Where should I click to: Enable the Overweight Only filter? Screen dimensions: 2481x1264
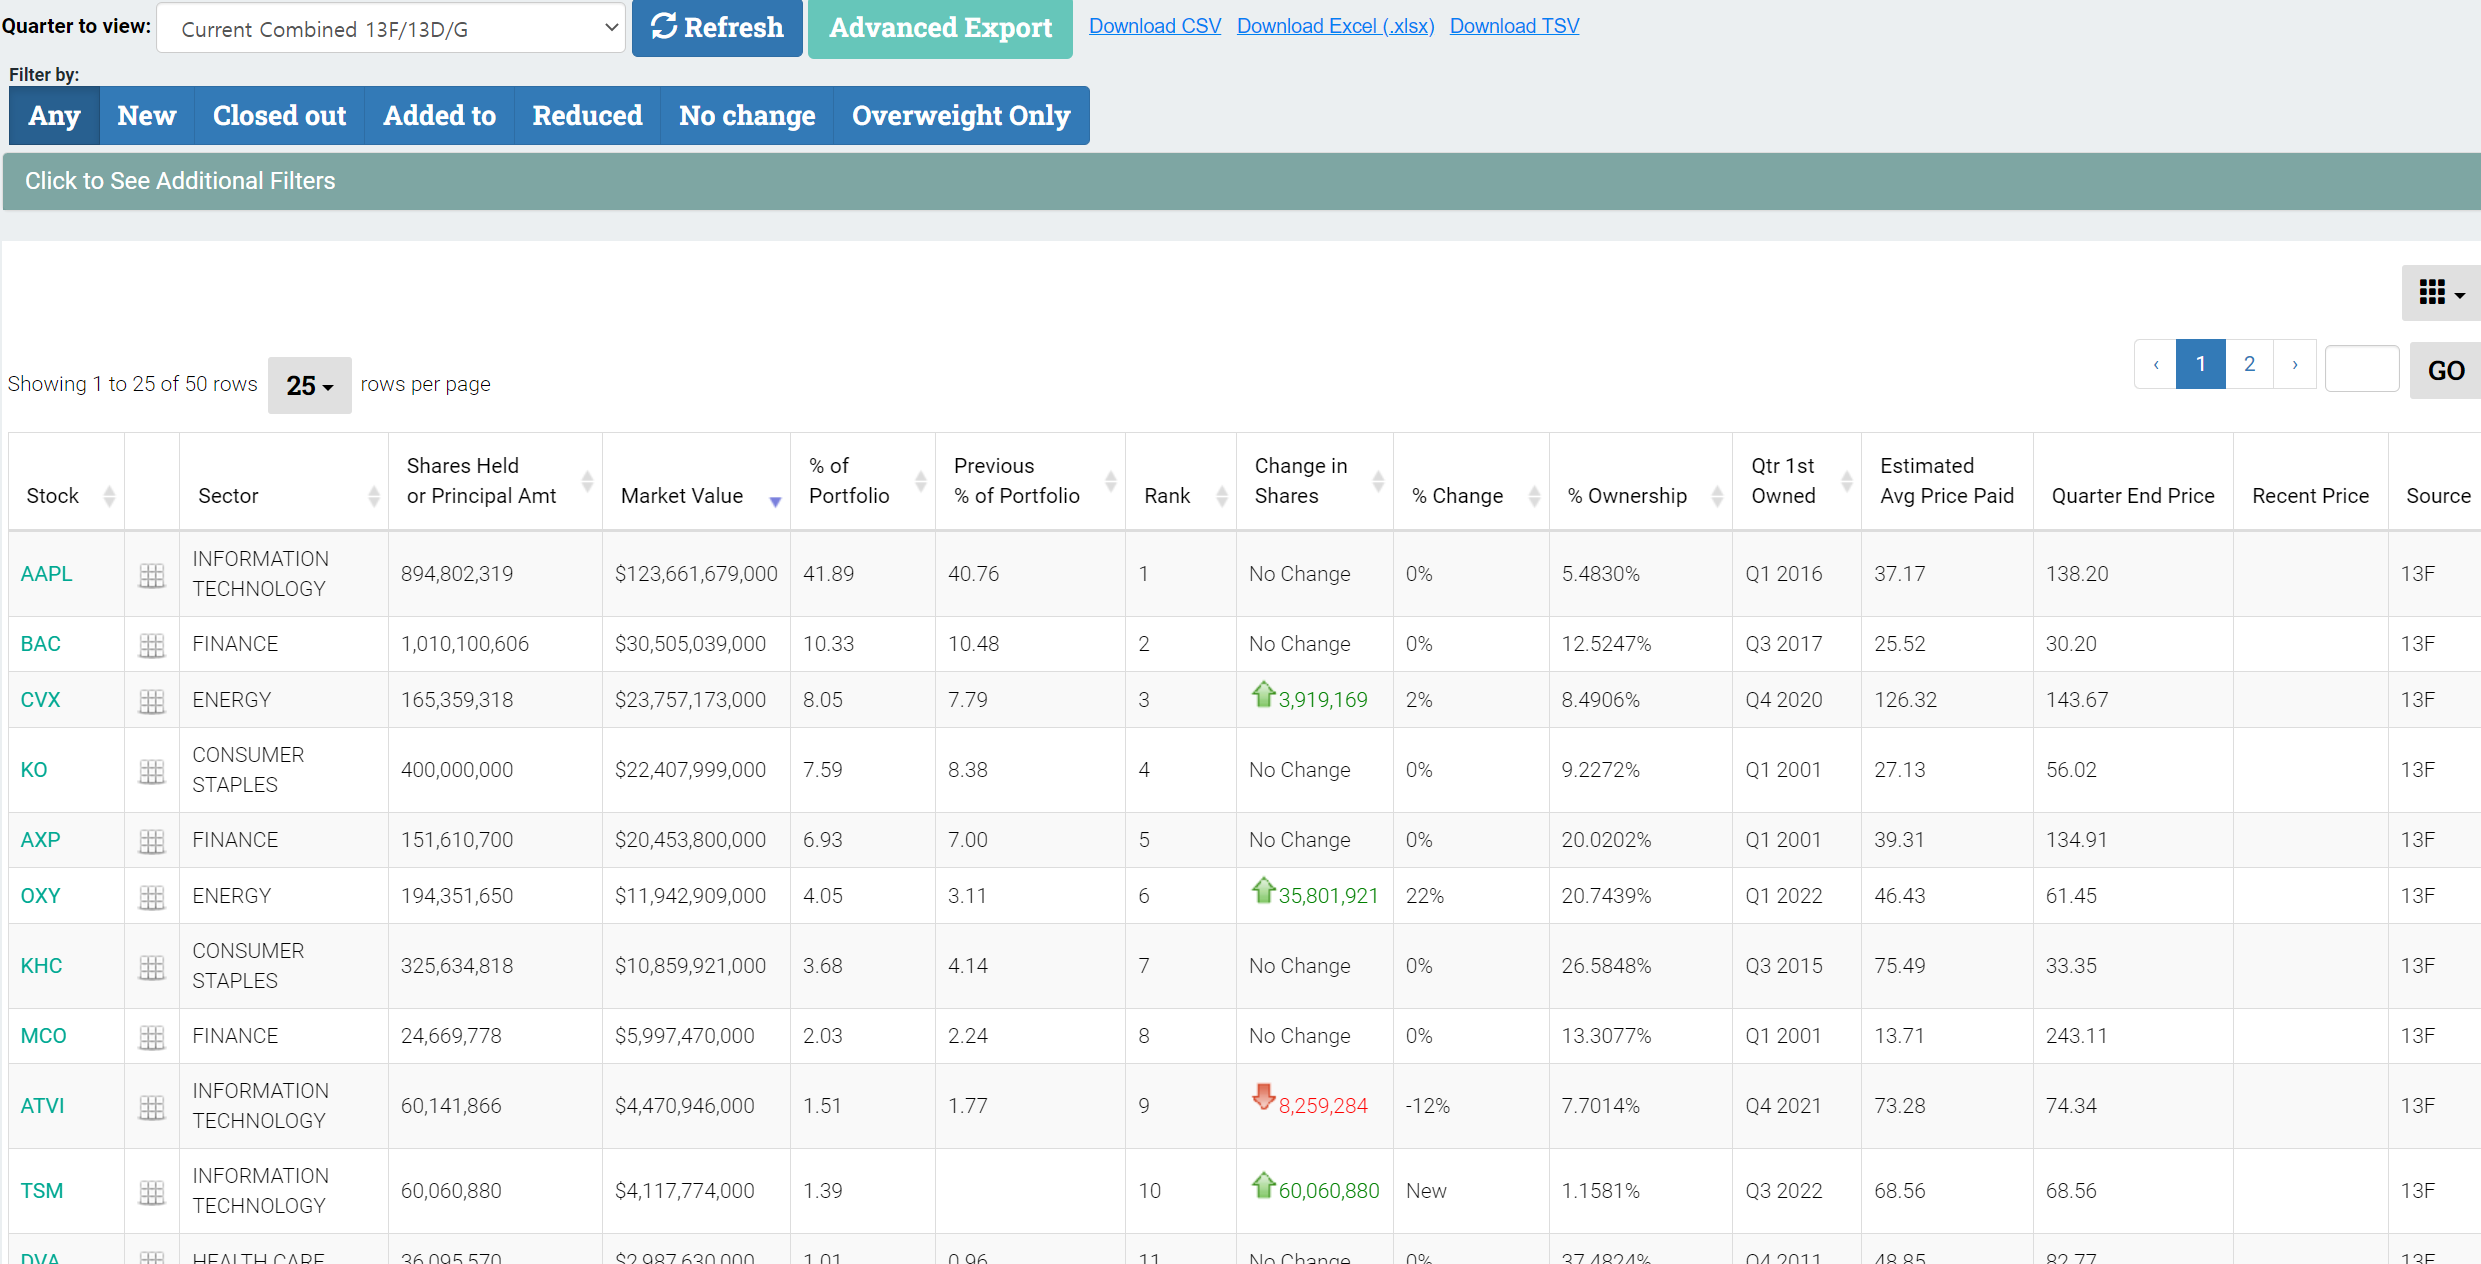click(x=960, y=116)
